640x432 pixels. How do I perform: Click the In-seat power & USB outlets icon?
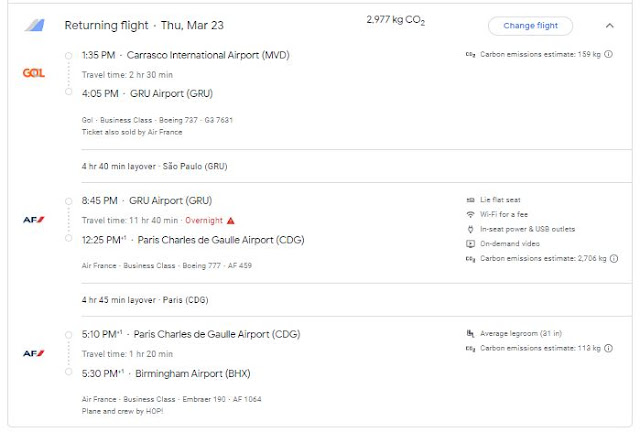[x=470, y=230]
